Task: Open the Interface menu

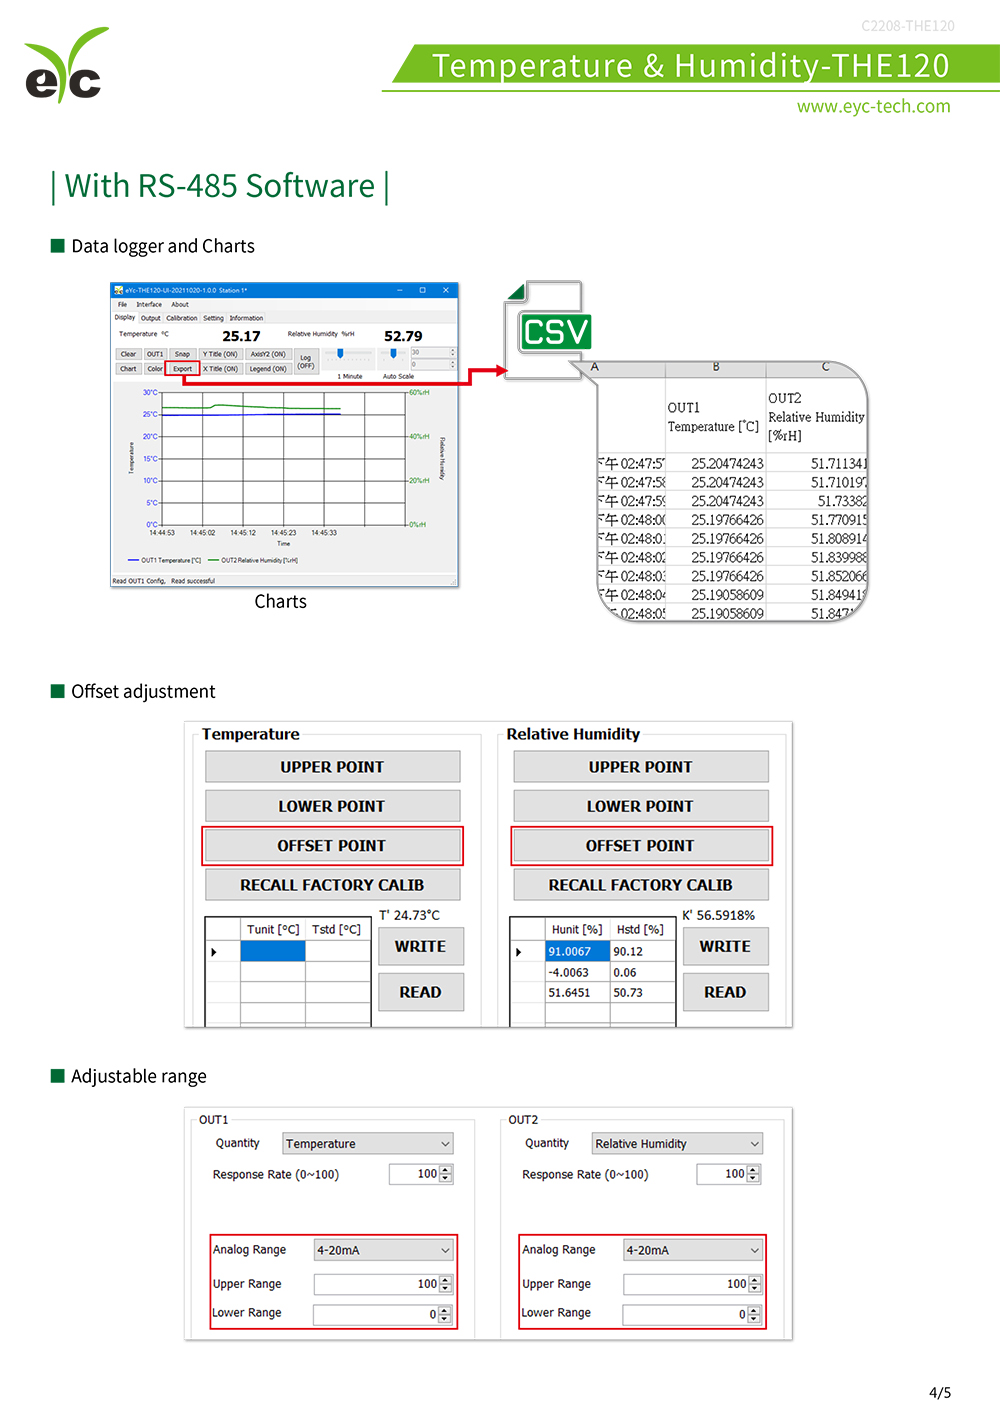Action: [x=149, y=304]
